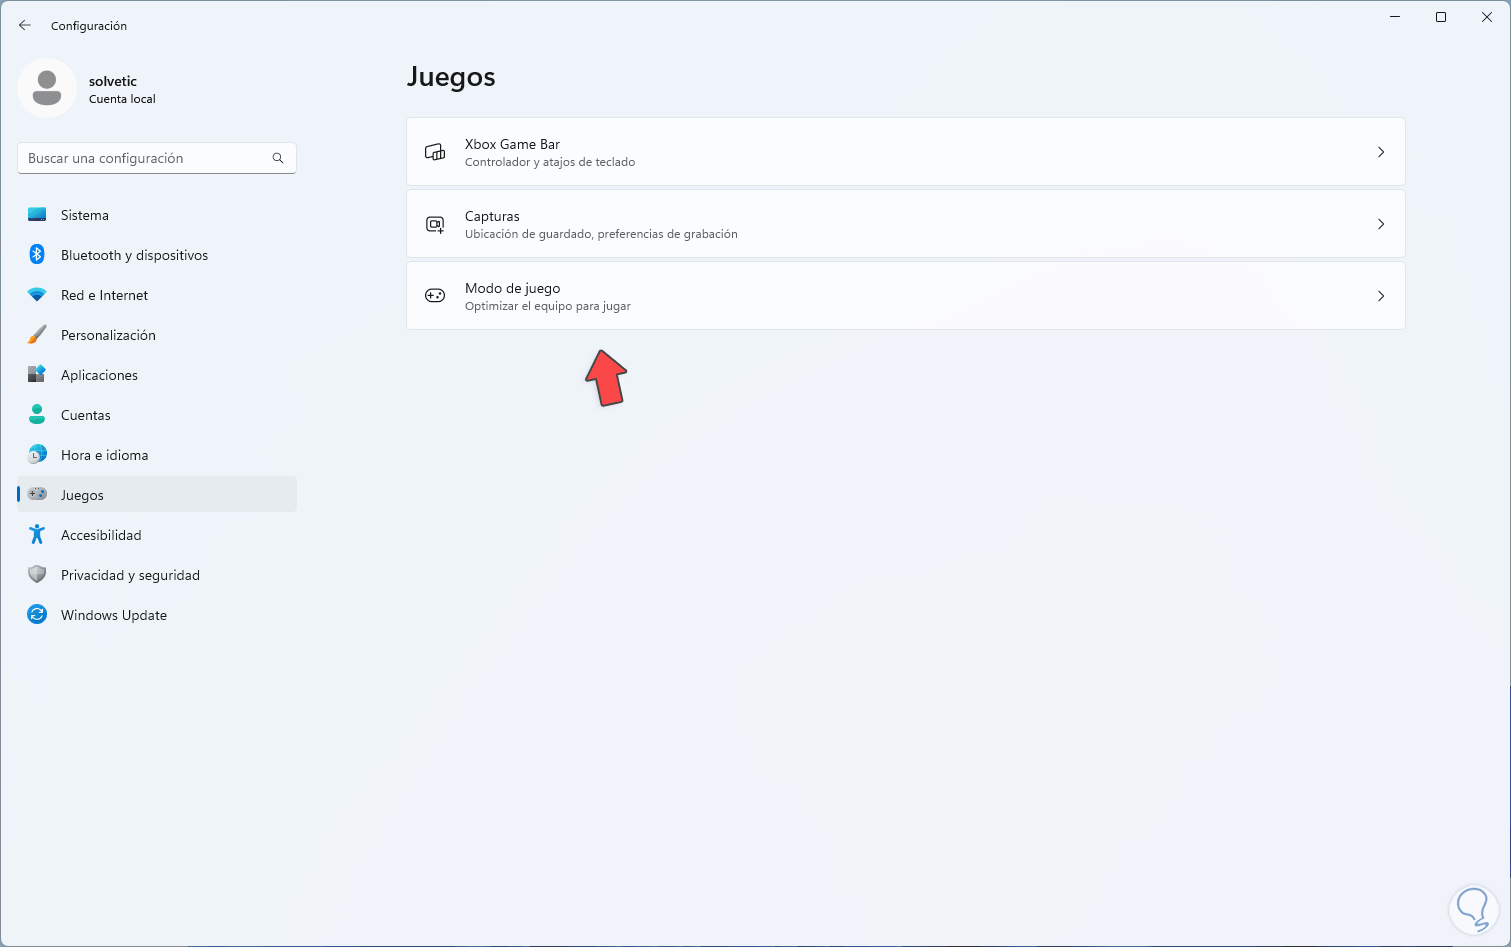Click the Bluetooth icon in sidebar
This screenshot has height=947, width=1511.
click(37, 255)
